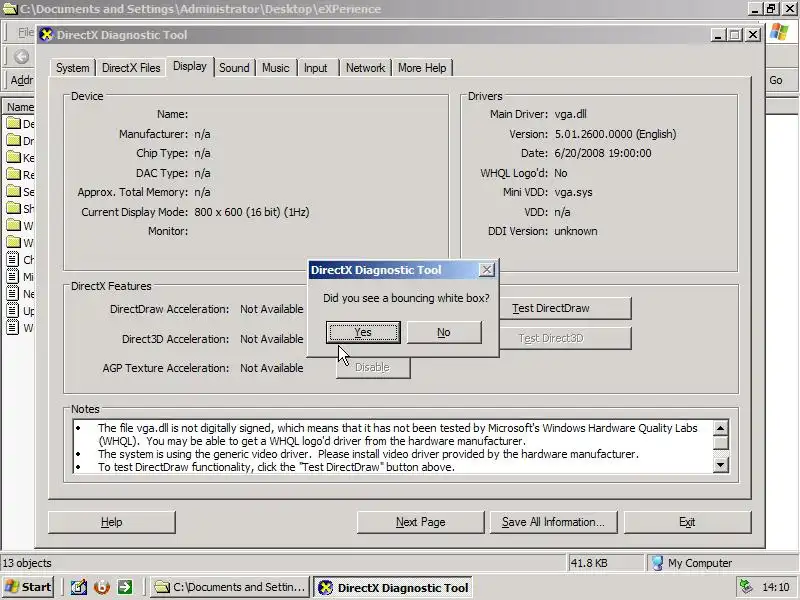The width and height of the screenshot is (800, 600).
Task: Click the Main Driver value vga.dll
Action: [x=570, y=114]
